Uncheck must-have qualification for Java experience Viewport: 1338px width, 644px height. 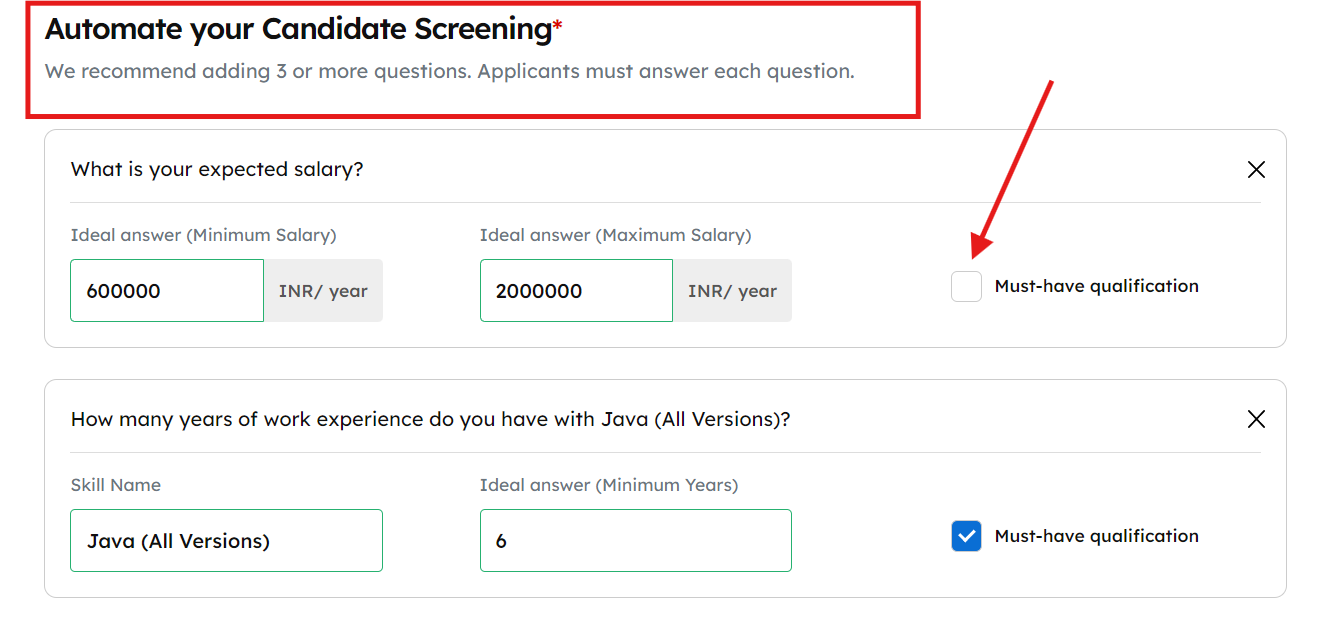[966, 536]
